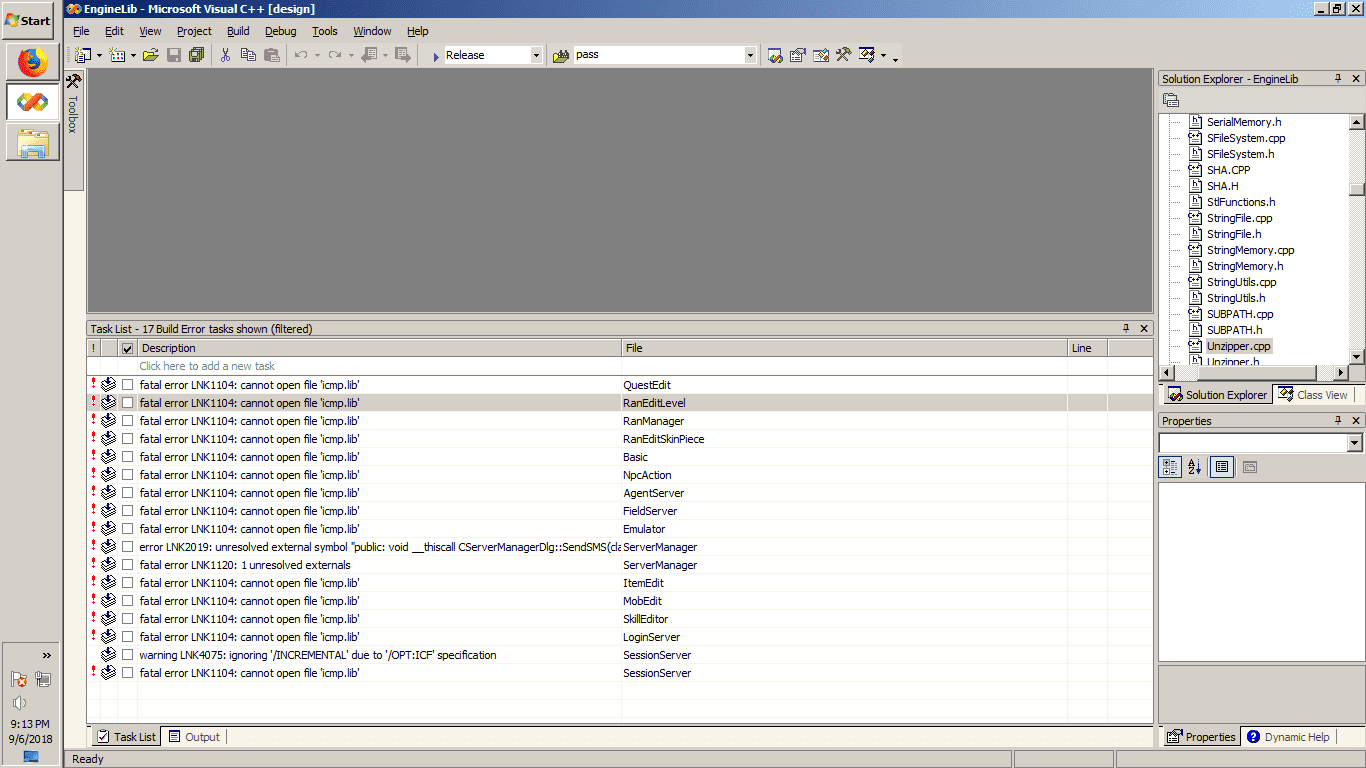Click the Windows Start button
1366x768 pixels.
click(x=28, y=20)
